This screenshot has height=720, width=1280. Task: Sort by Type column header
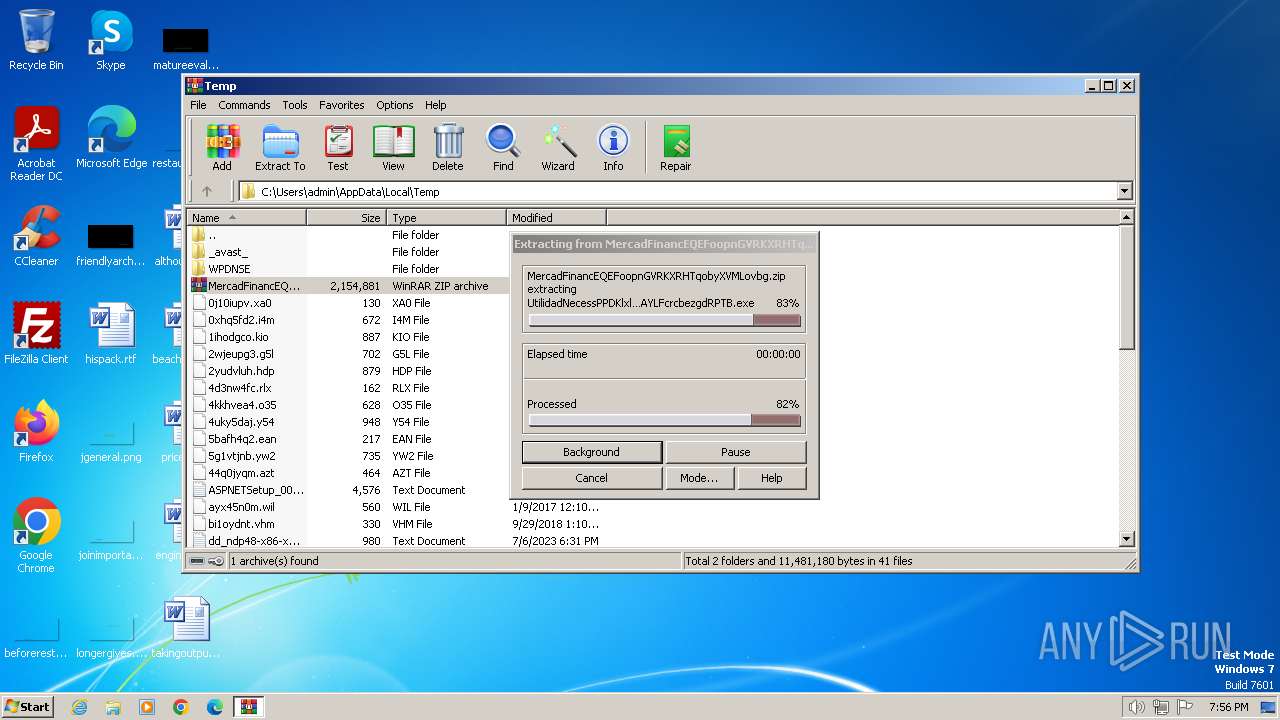point(447,217)
